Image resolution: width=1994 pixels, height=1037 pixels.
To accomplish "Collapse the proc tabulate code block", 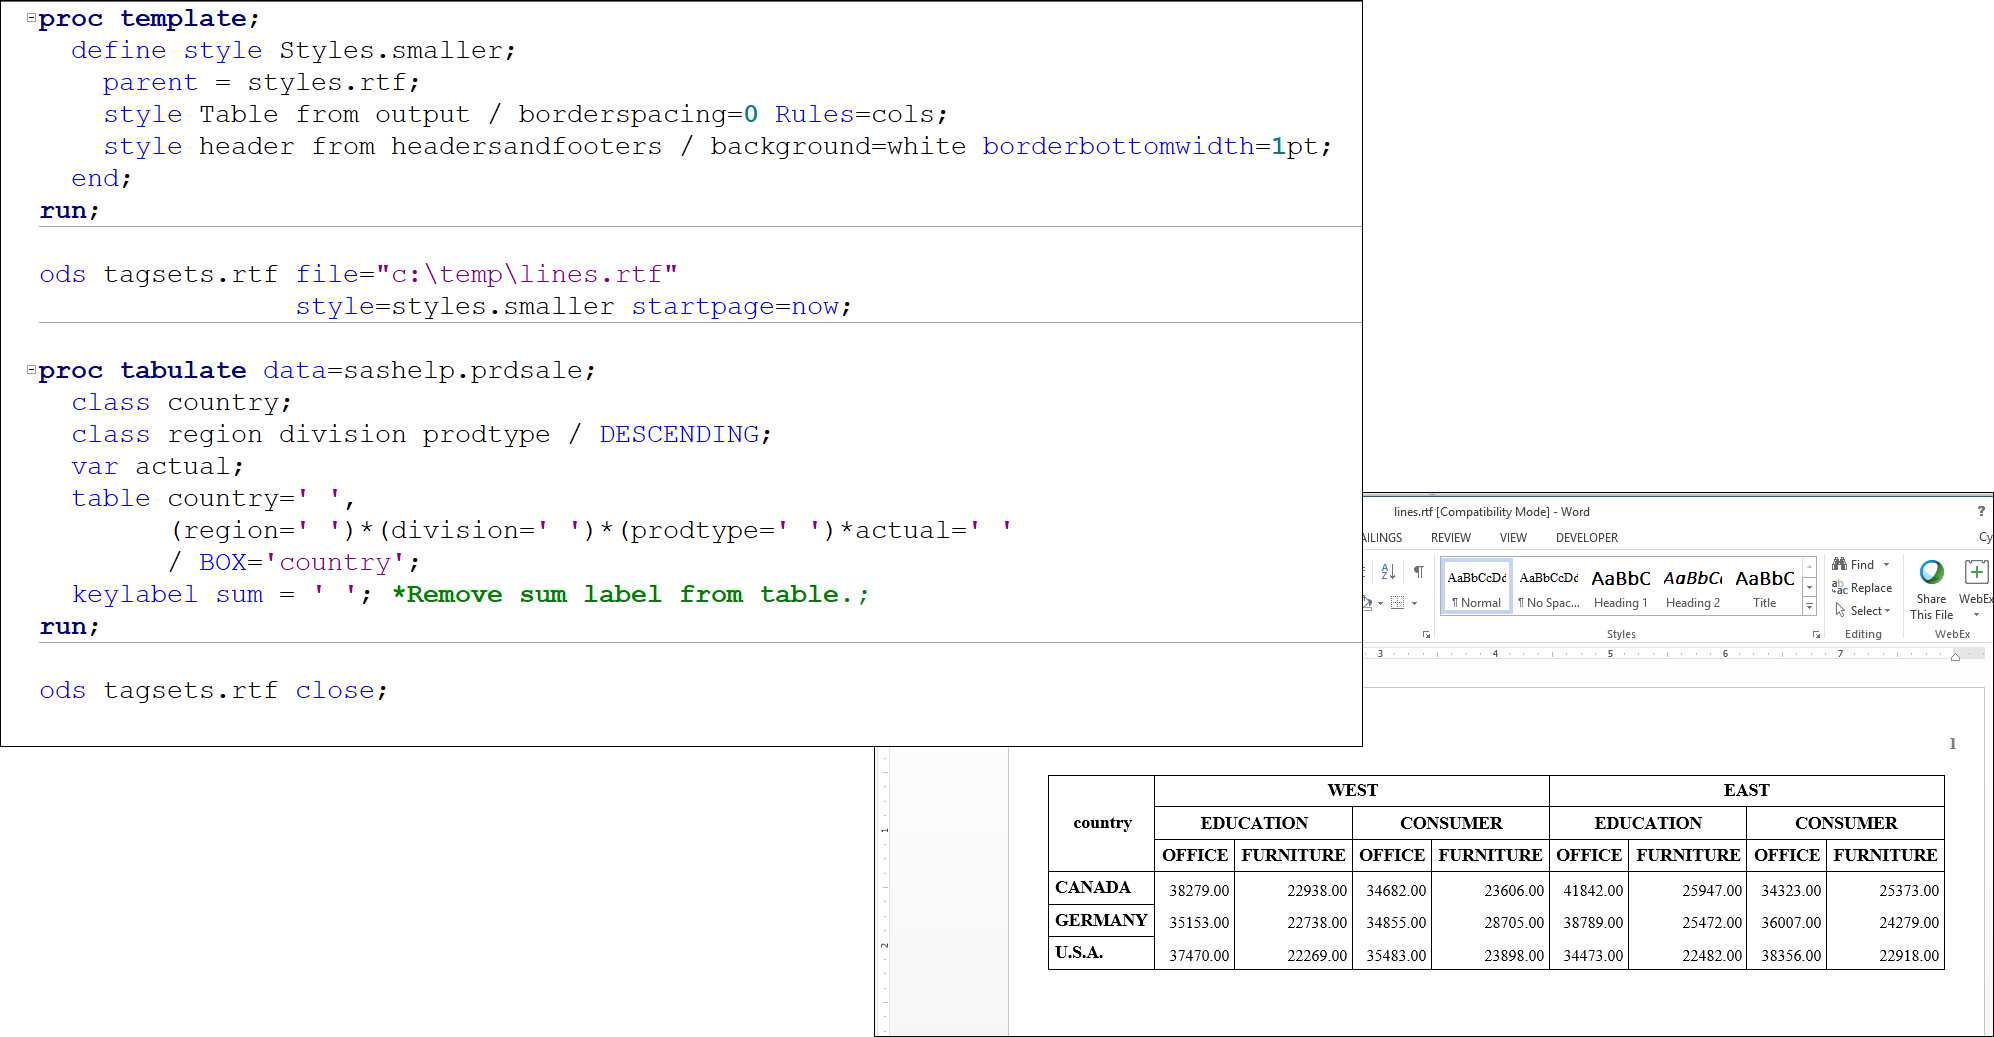I will (29, 369).
